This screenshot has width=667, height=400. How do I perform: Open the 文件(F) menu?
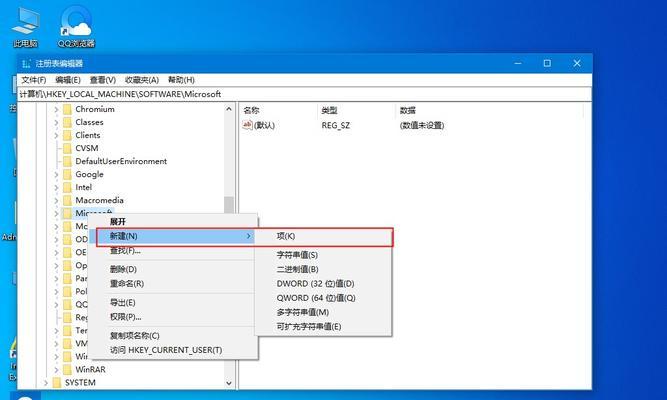tap(34, 80)
